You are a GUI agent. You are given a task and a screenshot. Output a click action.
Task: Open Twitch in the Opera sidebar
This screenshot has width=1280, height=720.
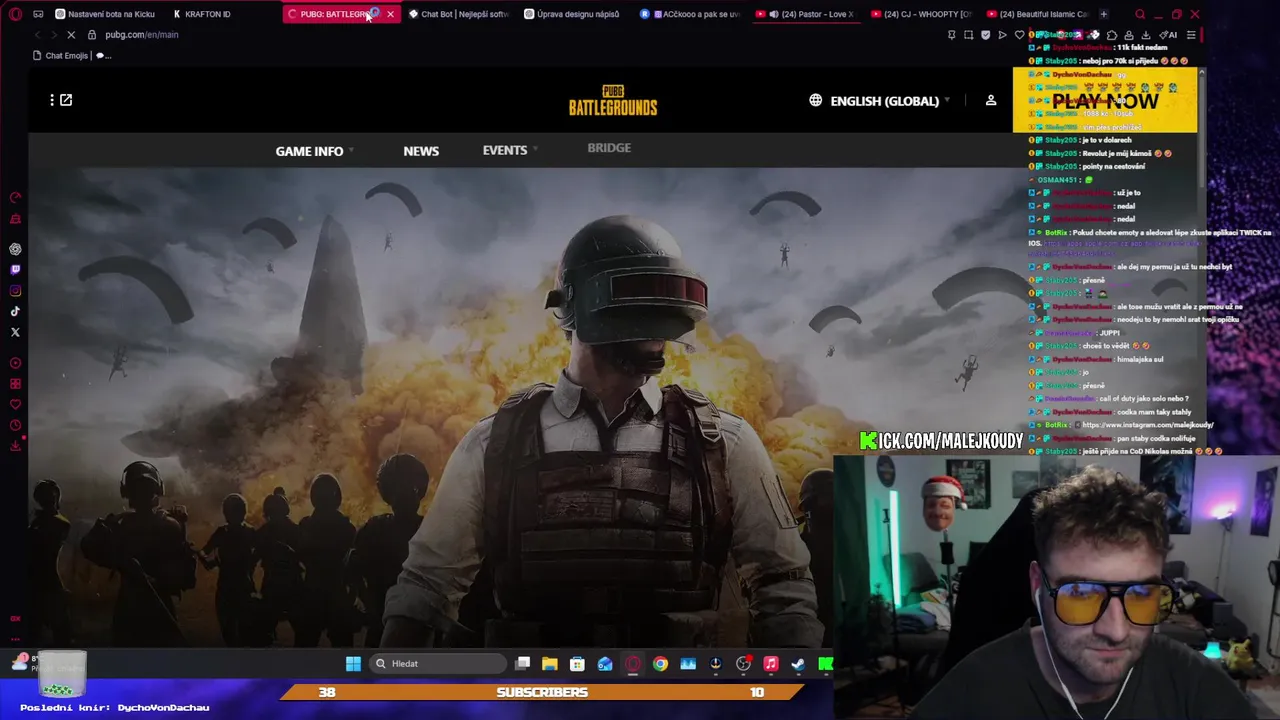(15, 270)
